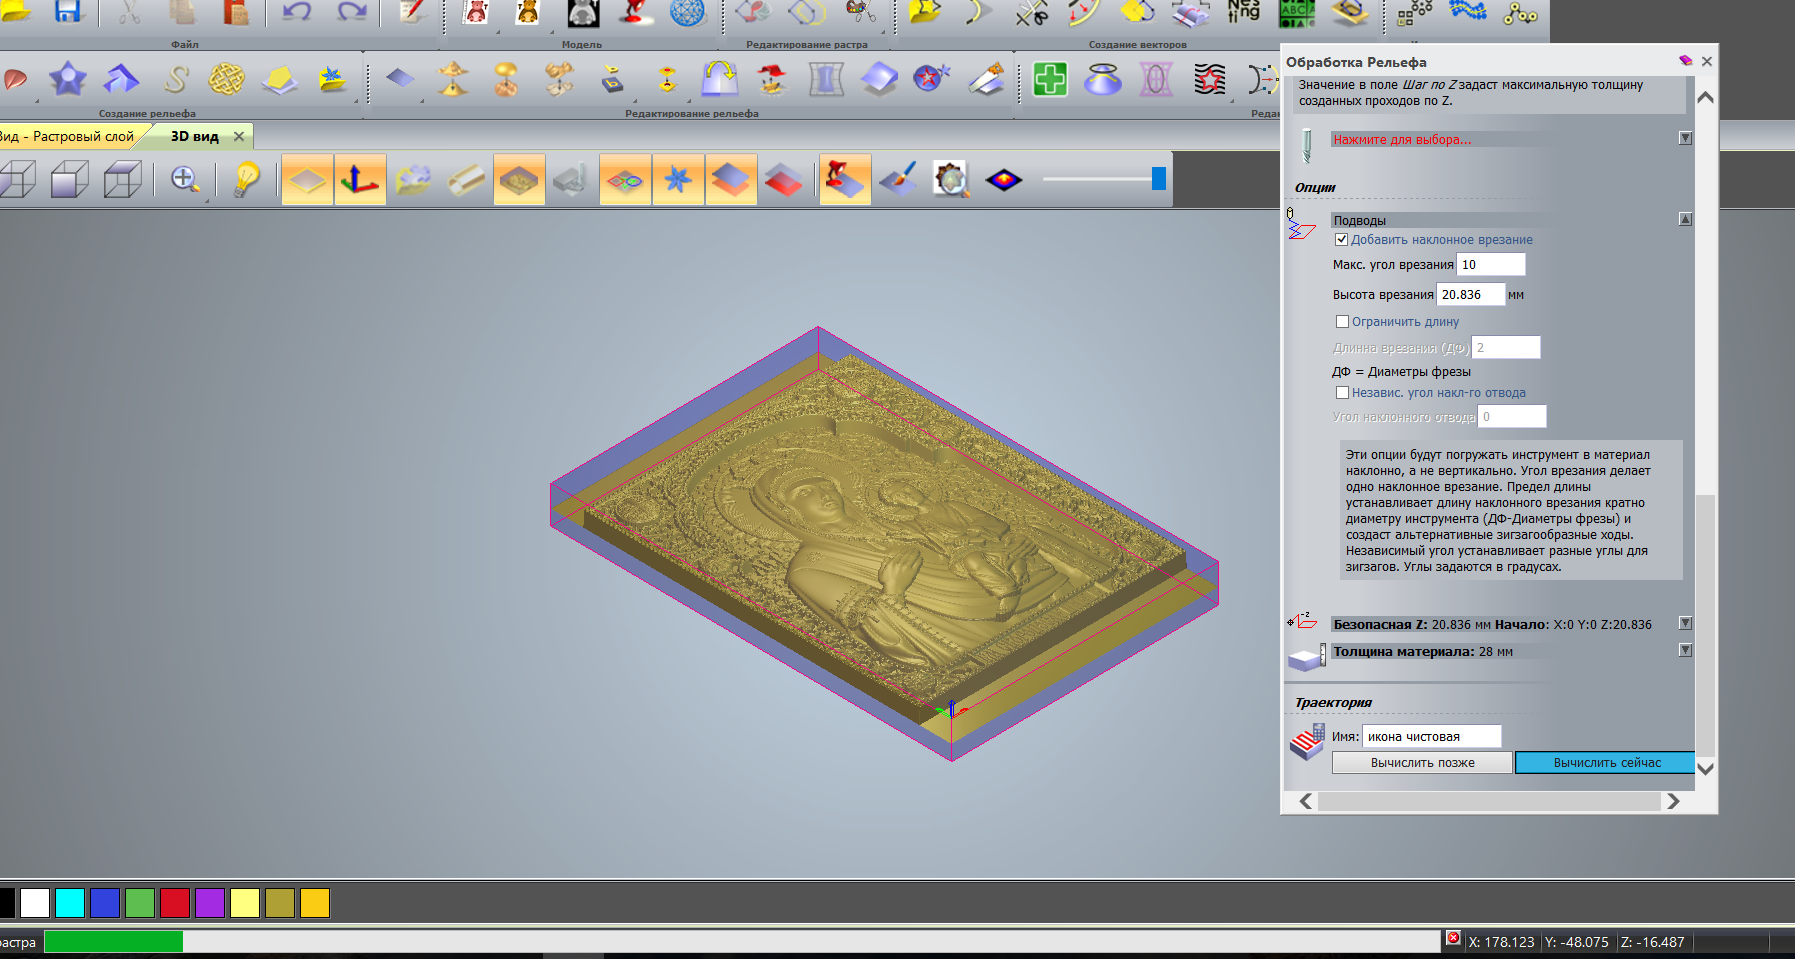Undo the last action with the left arrow
This screenshot has height=959, width=1795.
click(297, 12)
